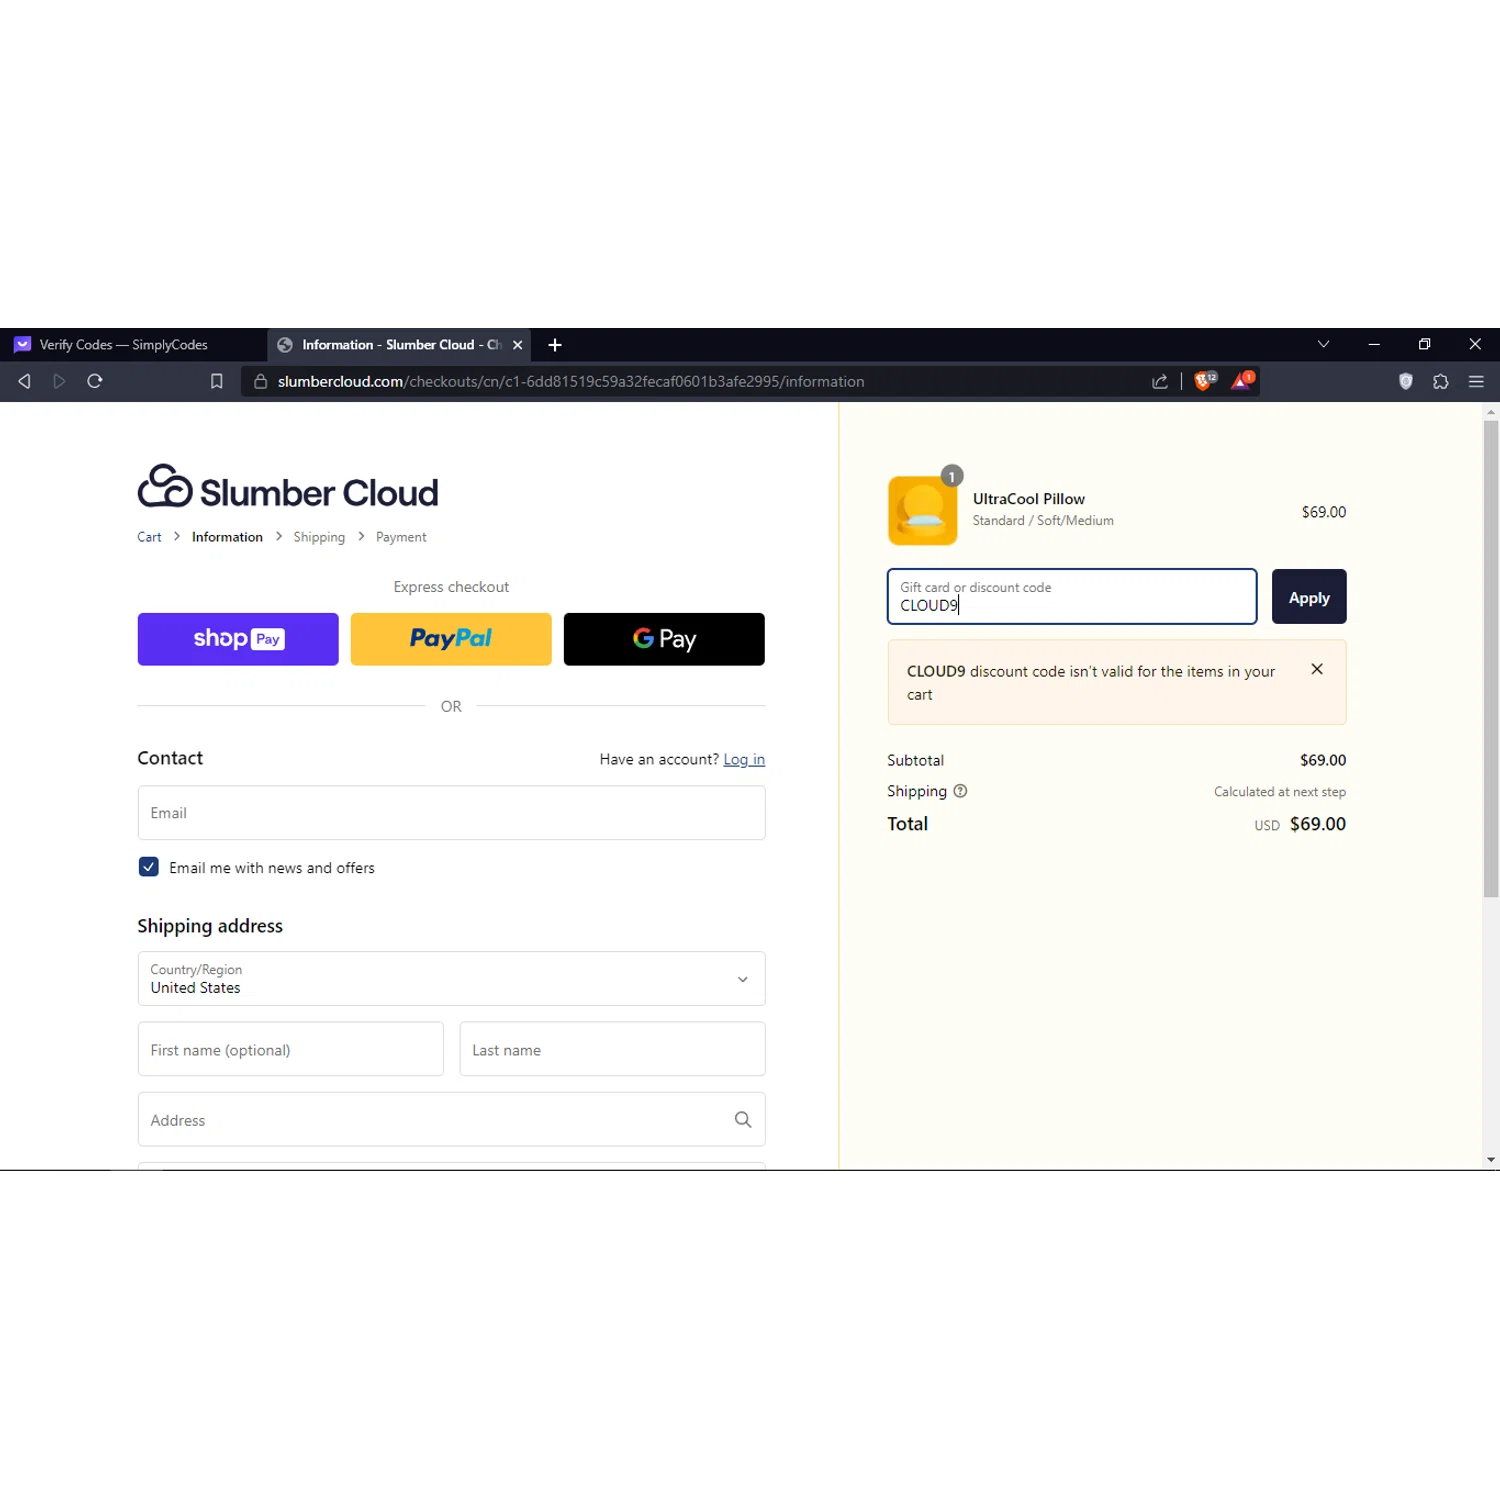Pay with Shop Pay button
This screenshot has width=1500, height=1500.
coord(238,639)
